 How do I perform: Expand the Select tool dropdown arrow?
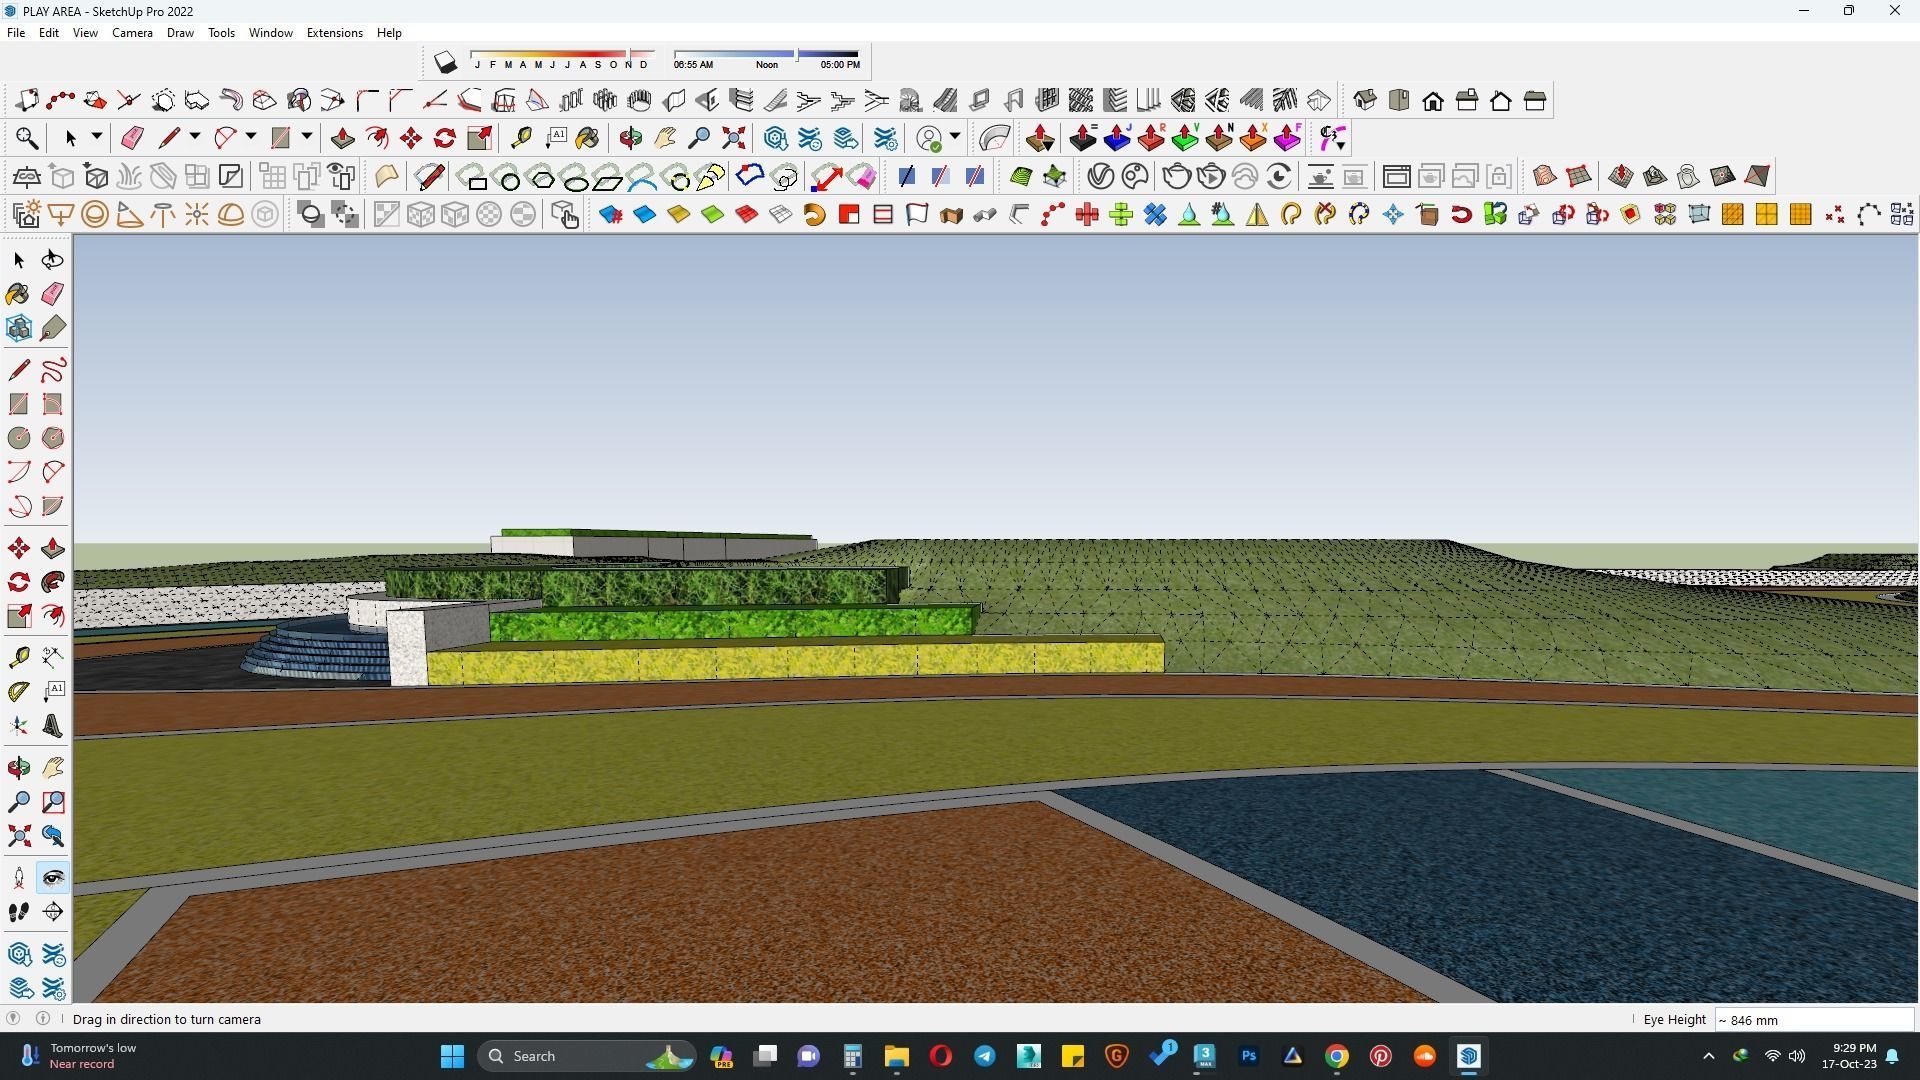pyautogui.click(x=96, y=137)
